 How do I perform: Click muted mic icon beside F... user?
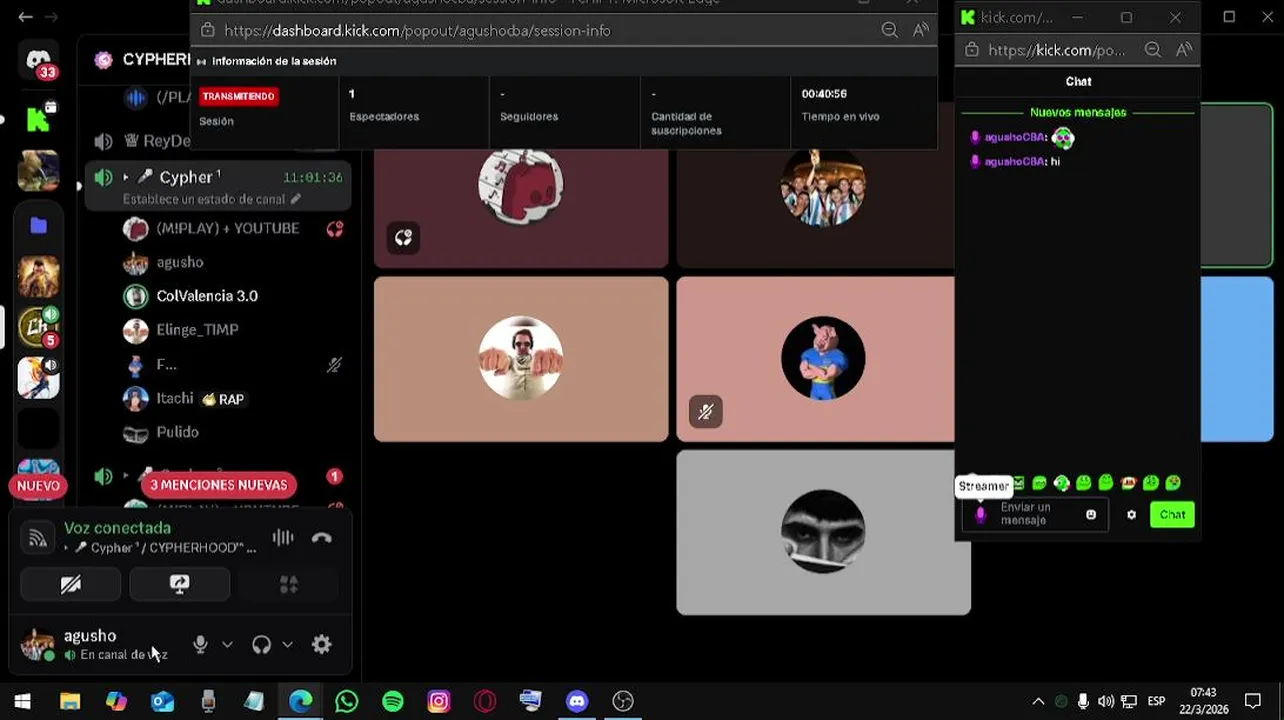tap(334, 365)
